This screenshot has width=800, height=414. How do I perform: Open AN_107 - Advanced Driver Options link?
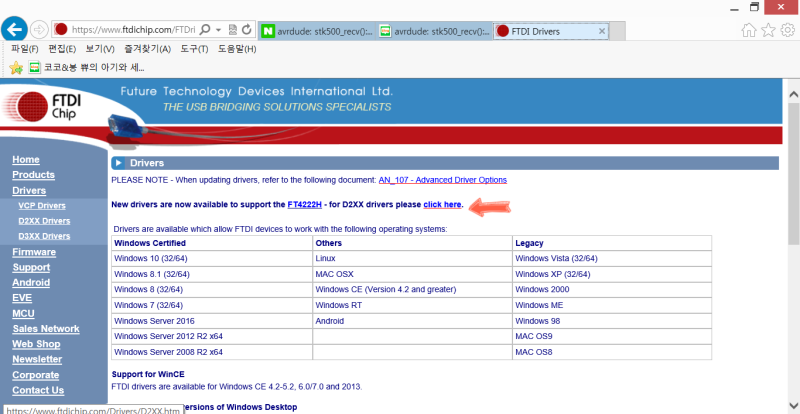tap(443, 180)
